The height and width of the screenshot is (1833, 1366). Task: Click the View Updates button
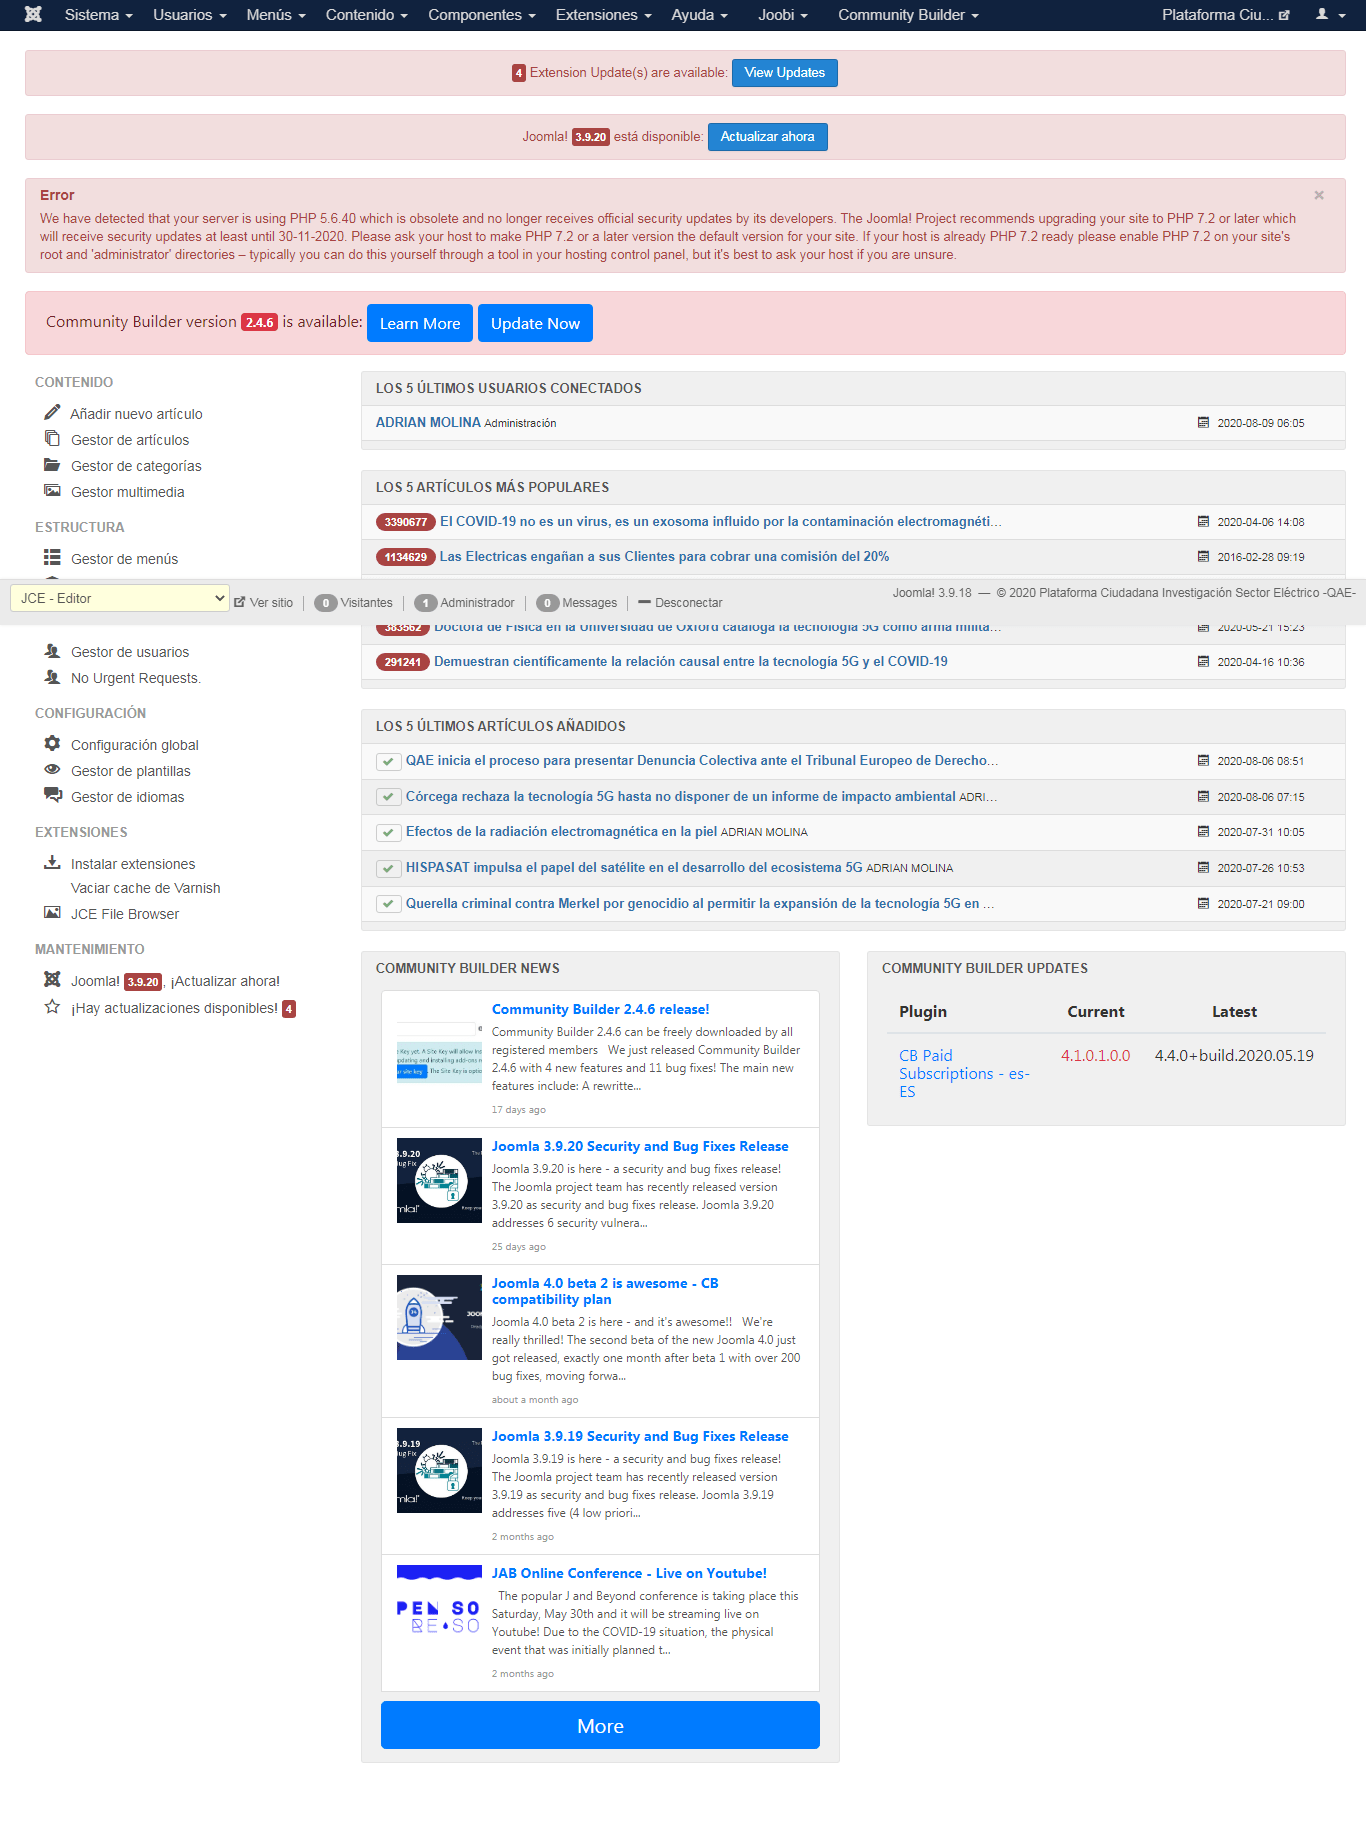coord(785,73)
